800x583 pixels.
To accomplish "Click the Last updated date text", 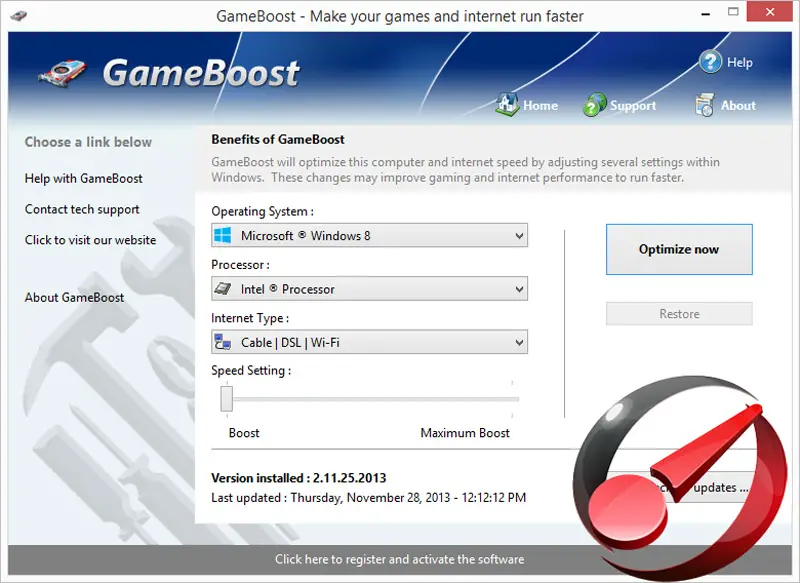I will 368,498.
